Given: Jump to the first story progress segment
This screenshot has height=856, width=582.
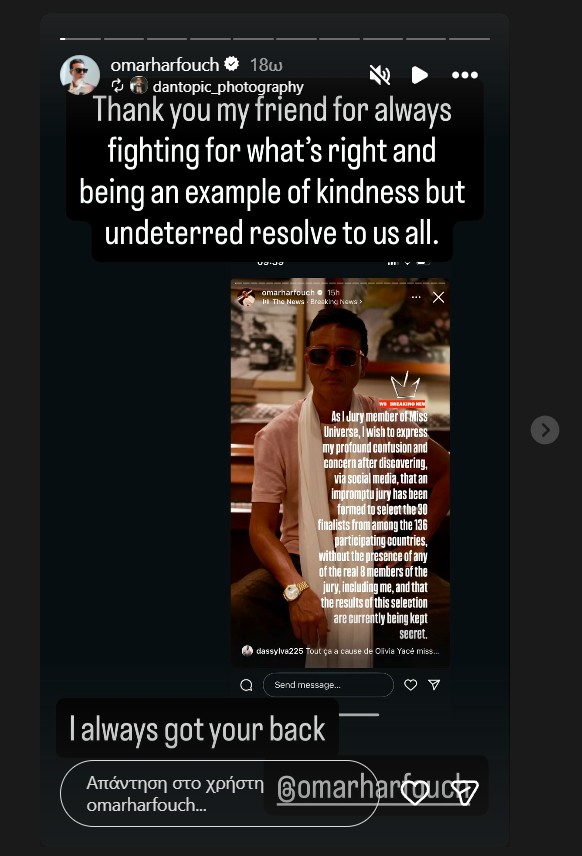Looking at the screenshot, I should [80, 39].
